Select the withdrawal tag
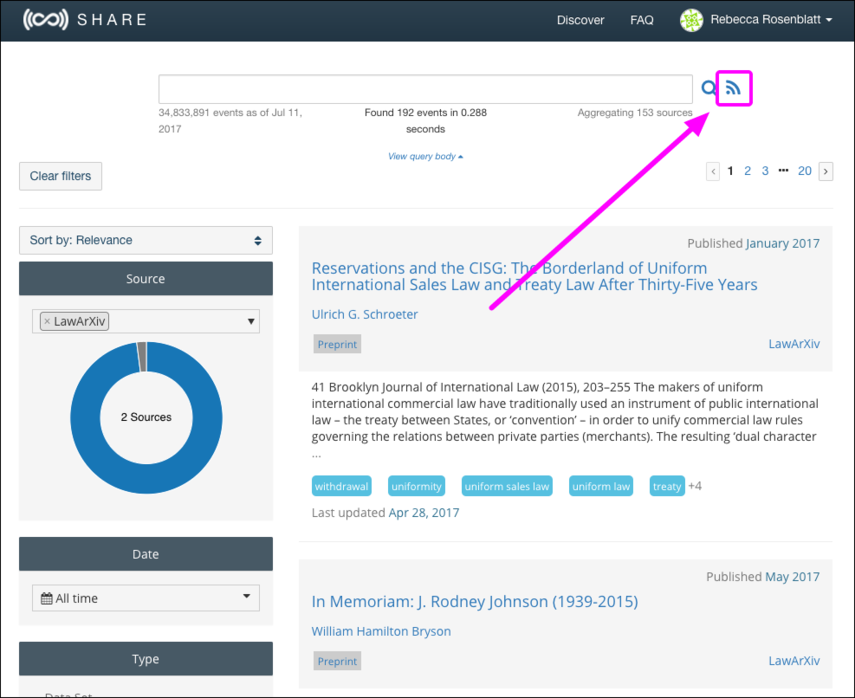 point(341,486)
